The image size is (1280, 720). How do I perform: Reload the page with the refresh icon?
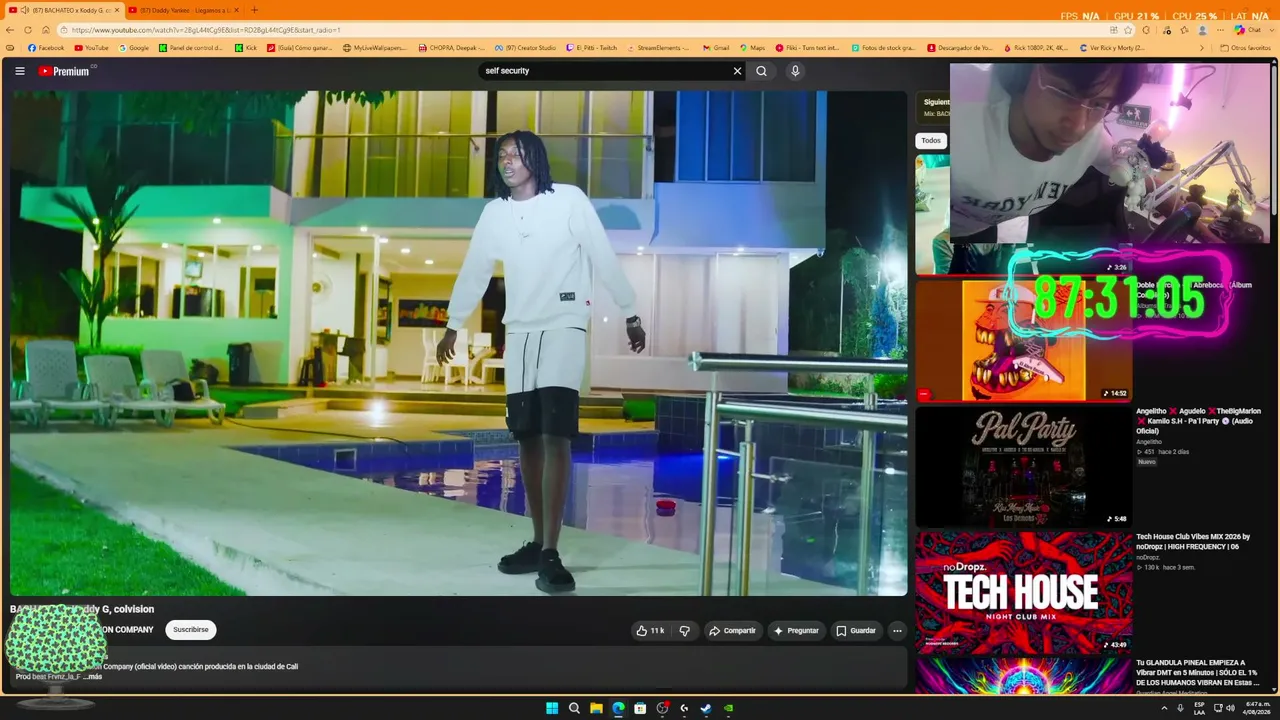point(28,30)
